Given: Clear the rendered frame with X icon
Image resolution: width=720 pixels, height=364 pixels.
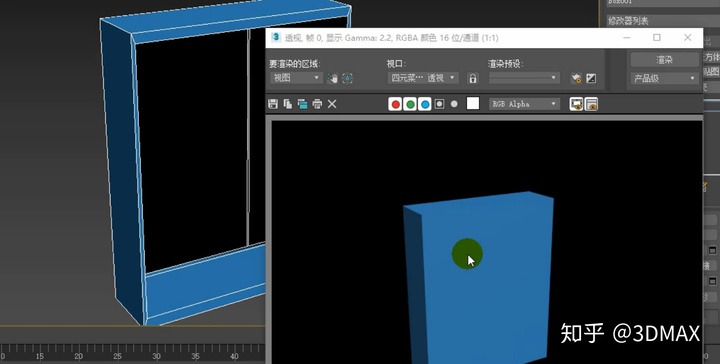Looking at the screenshot, I should pos(332,104).
